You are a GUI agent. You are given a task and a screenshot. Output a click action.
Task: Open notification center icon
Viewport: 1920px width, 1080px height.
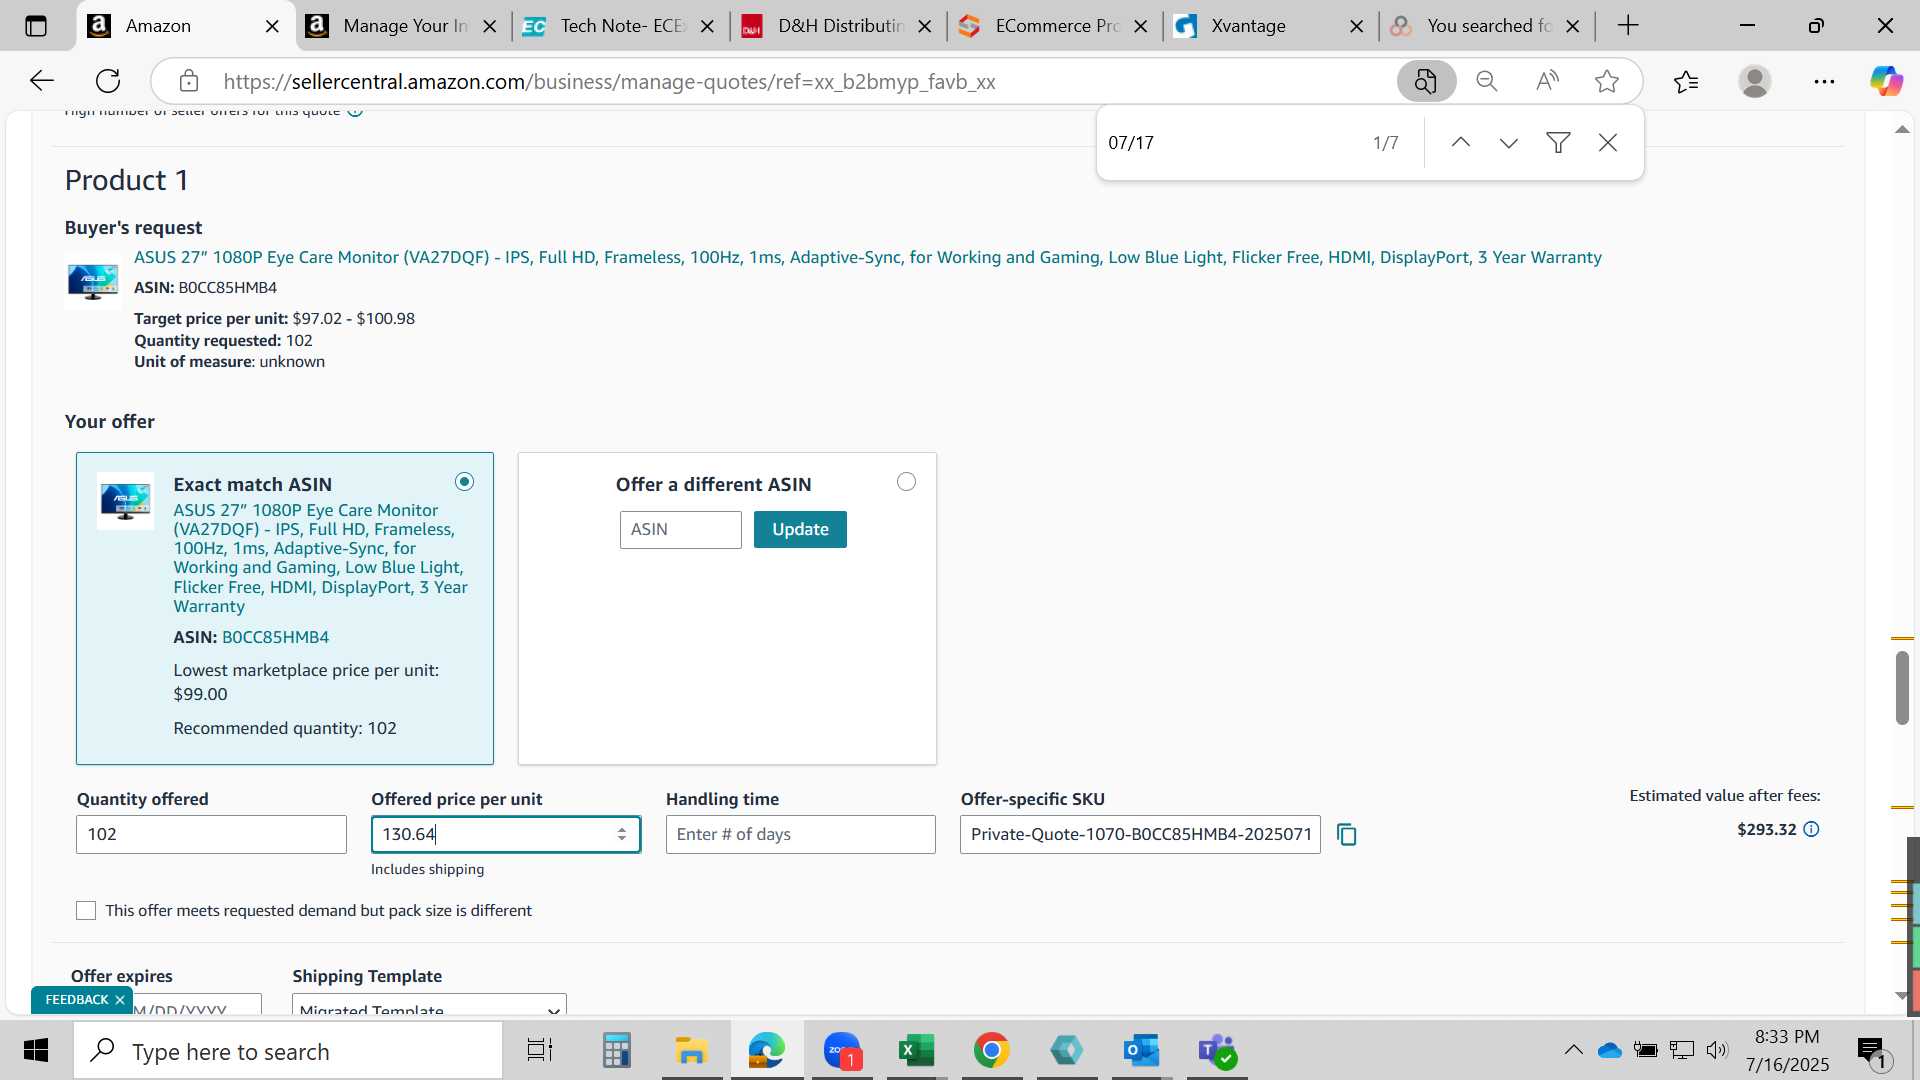coord(1872,1050)
